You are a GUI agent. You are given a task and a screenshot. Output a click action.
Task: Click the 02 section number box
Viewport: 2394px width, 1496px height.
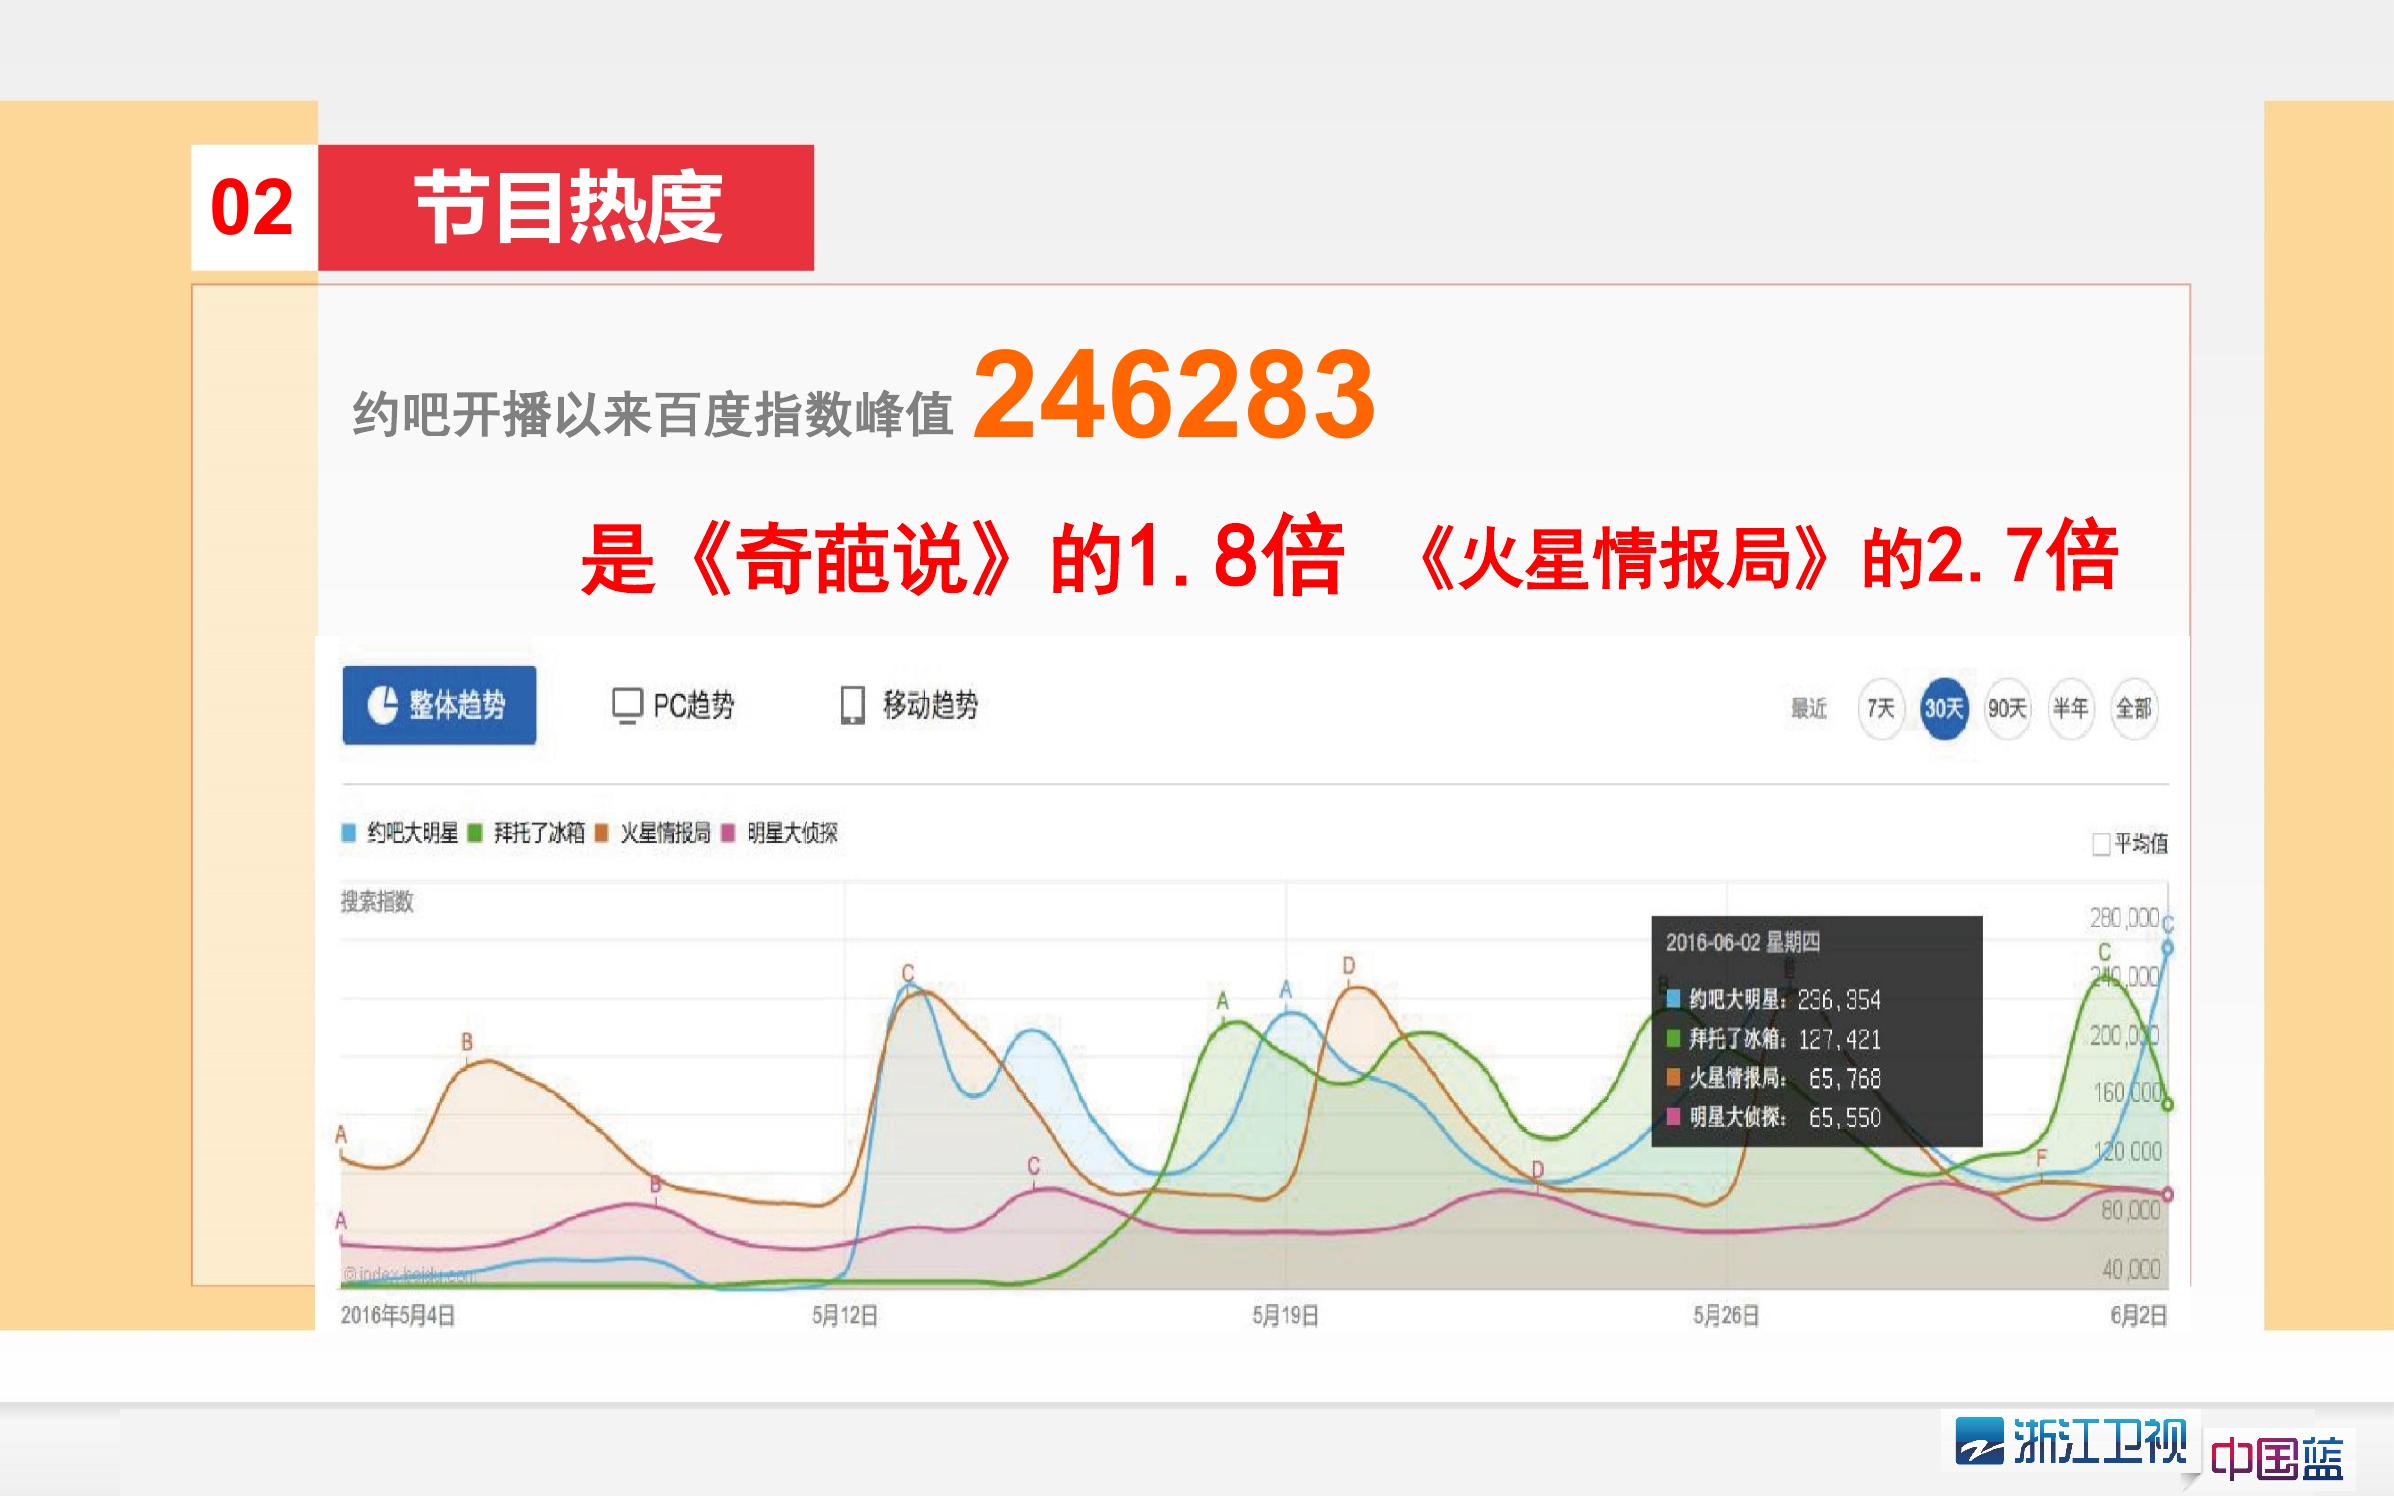pyautogui.click(x=254, y=207)
